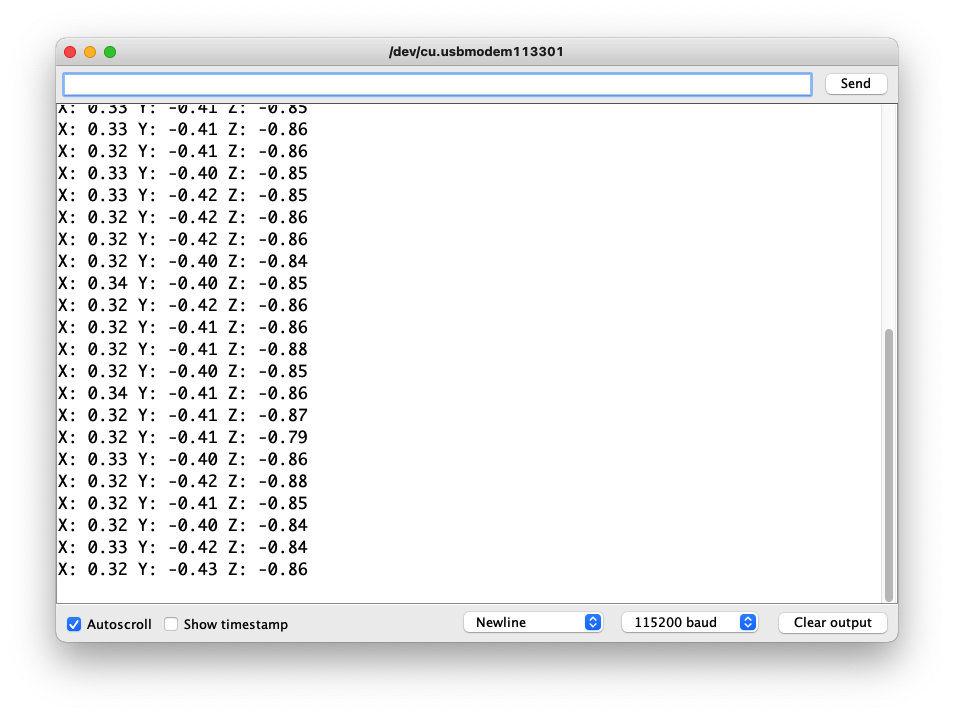Click the line X: 0.33 Y: -0.40 Z: -0.86
This screenshot has width=954, height=716.
click(x=183, y=459)
